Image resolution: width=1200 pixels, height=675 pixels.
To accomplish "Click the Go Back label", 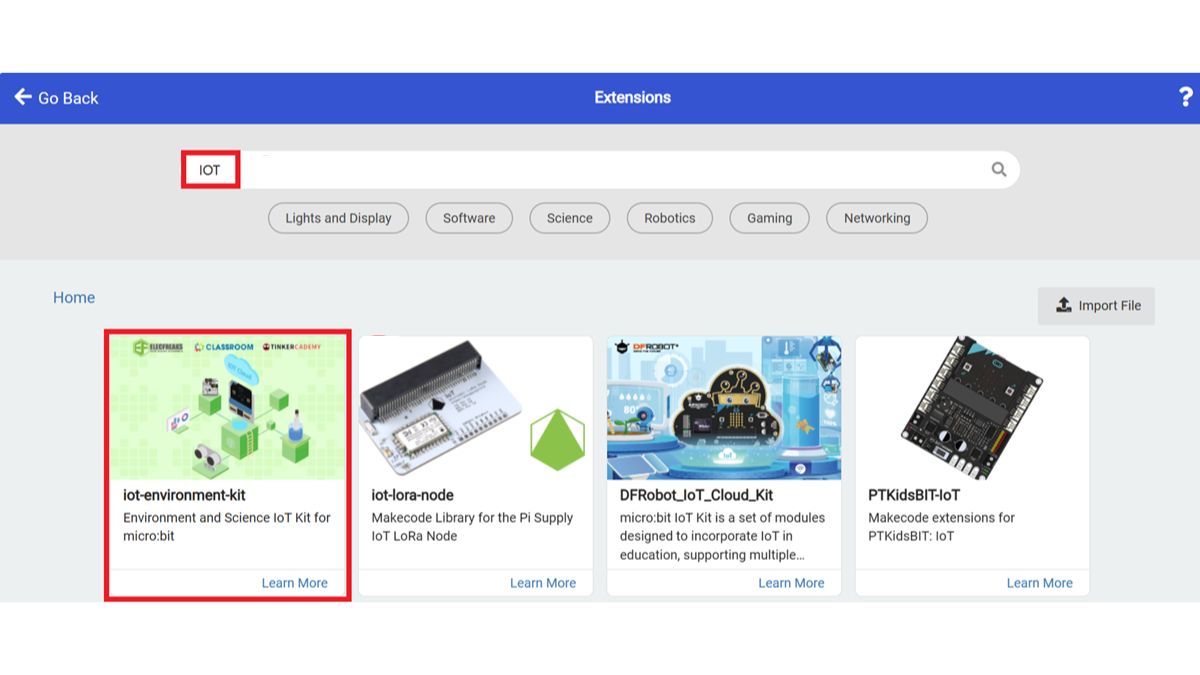I will pyautogui.click(x=68, y=98).
